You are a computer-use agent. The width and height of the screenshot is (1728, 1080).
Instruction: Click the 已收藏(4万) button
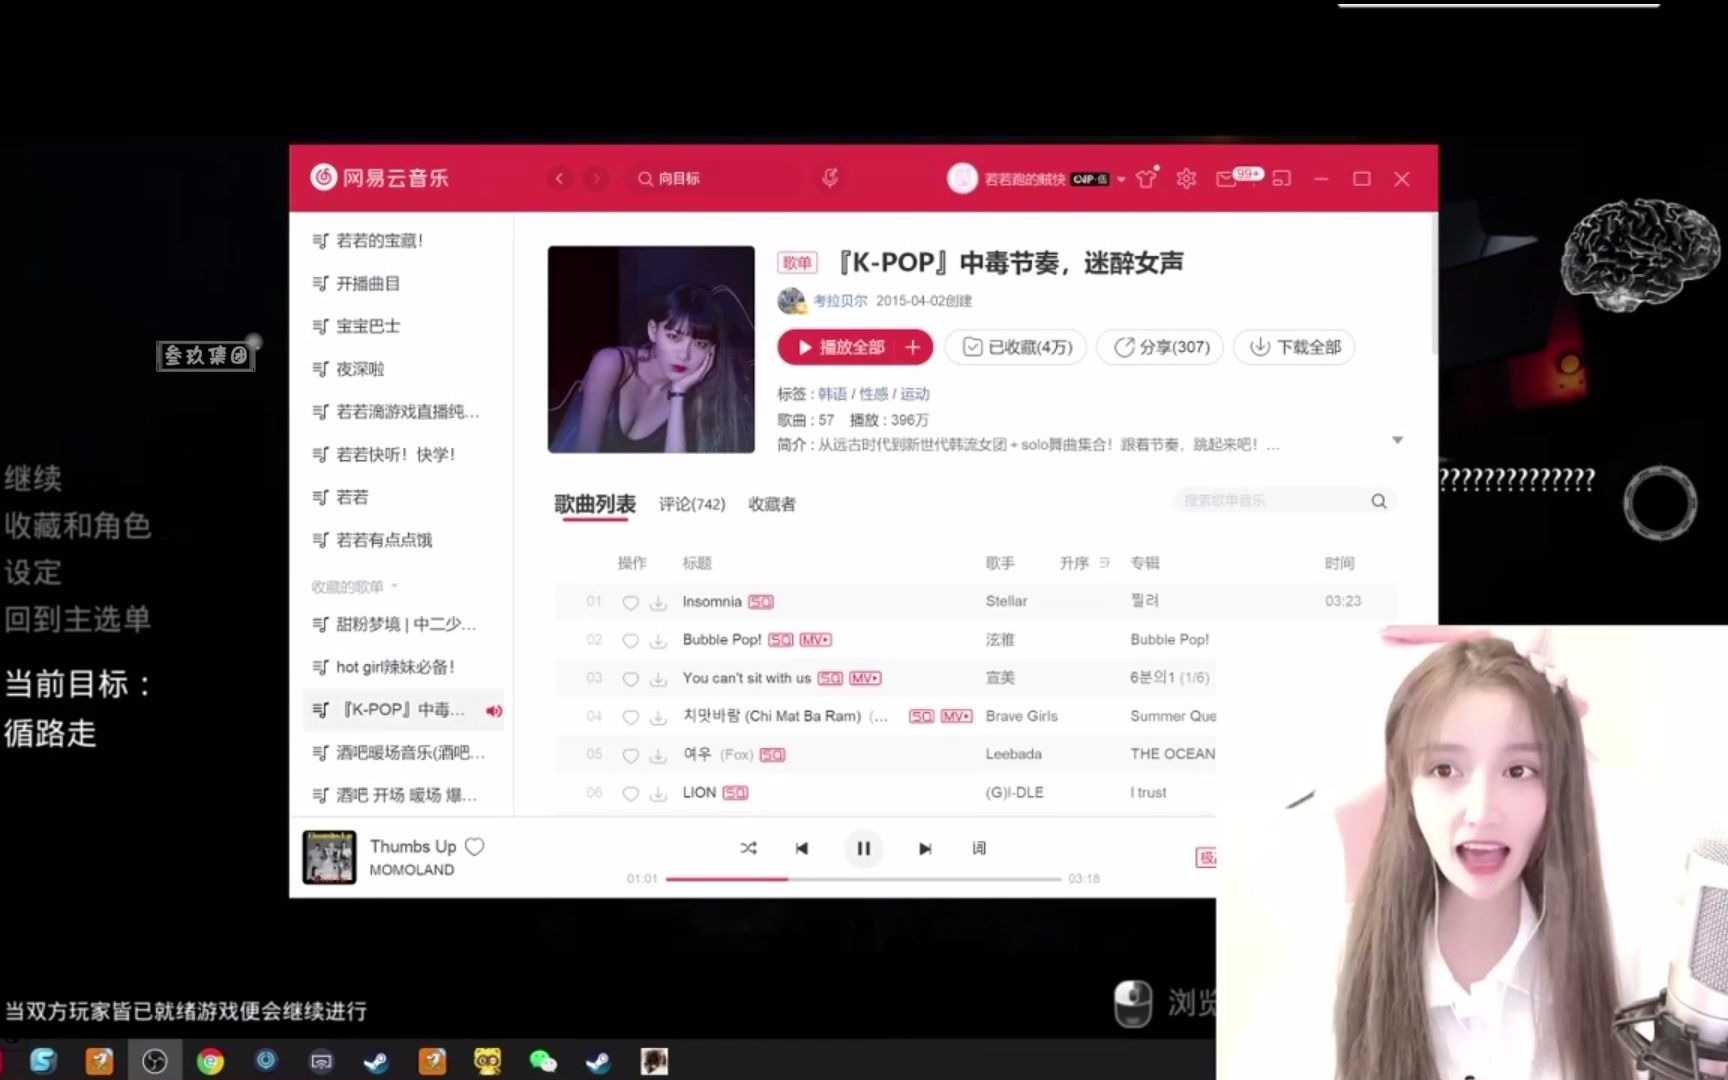click(1016, 347)
